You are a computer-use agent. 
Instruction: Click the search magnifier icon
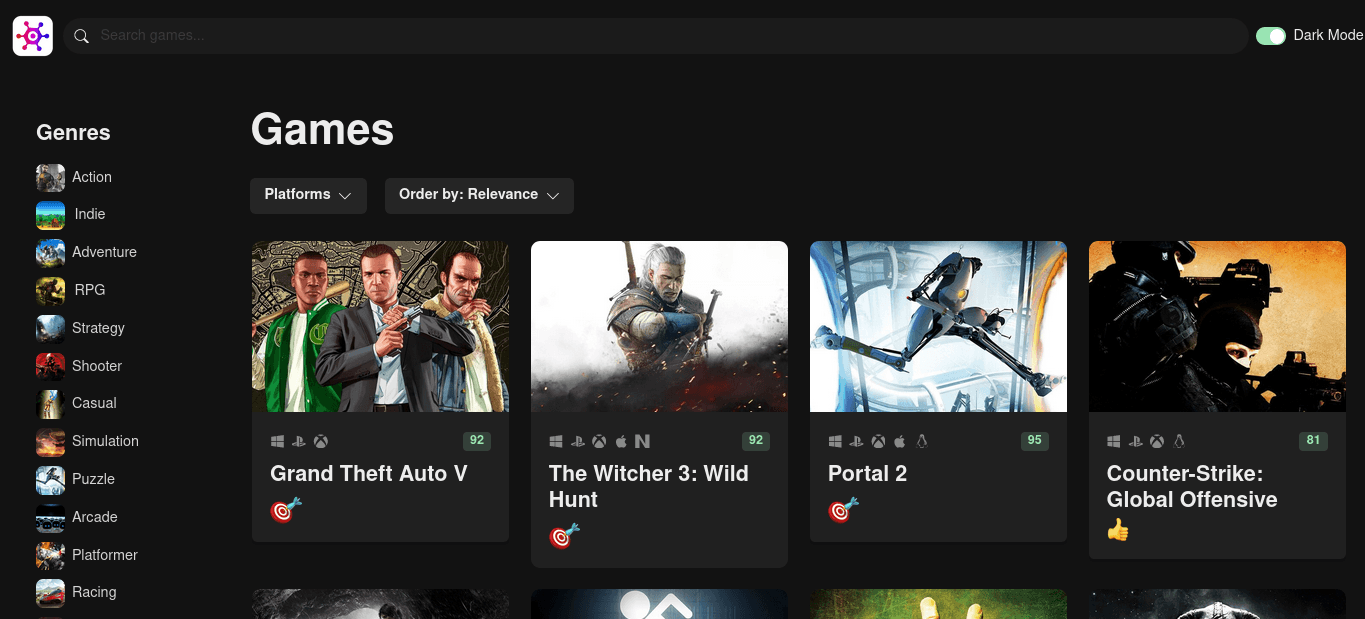click(x=81, y=36)
